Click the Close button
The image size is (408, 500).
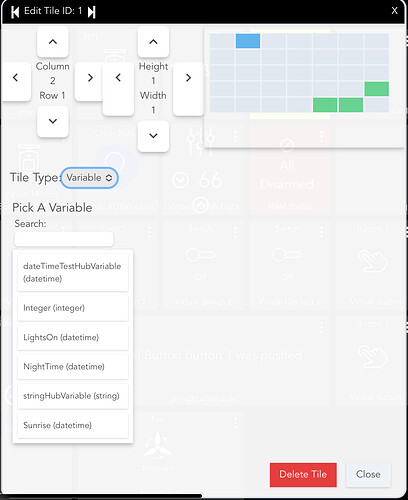pos(368,474)
